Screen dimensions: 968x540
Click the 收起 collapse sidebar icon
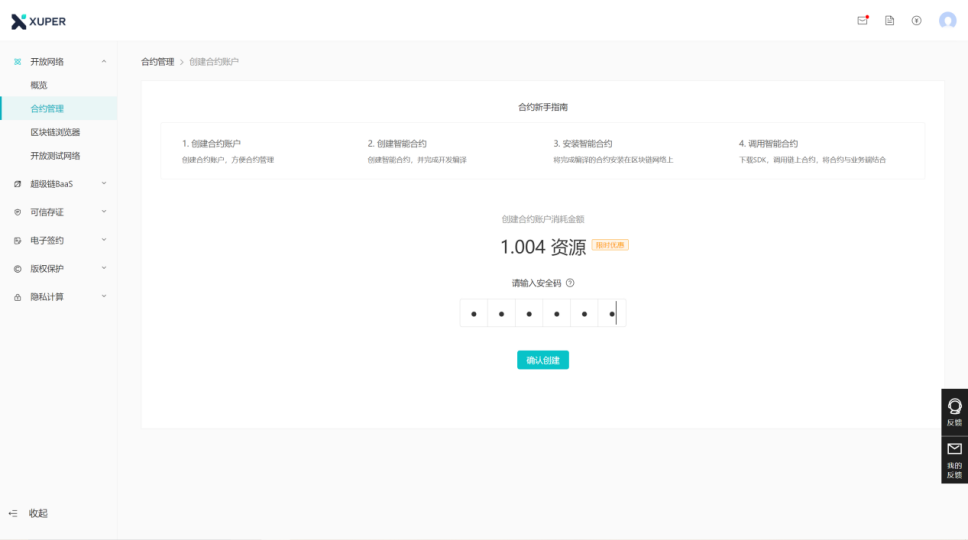pyautogui.click(x=14, y=513)
